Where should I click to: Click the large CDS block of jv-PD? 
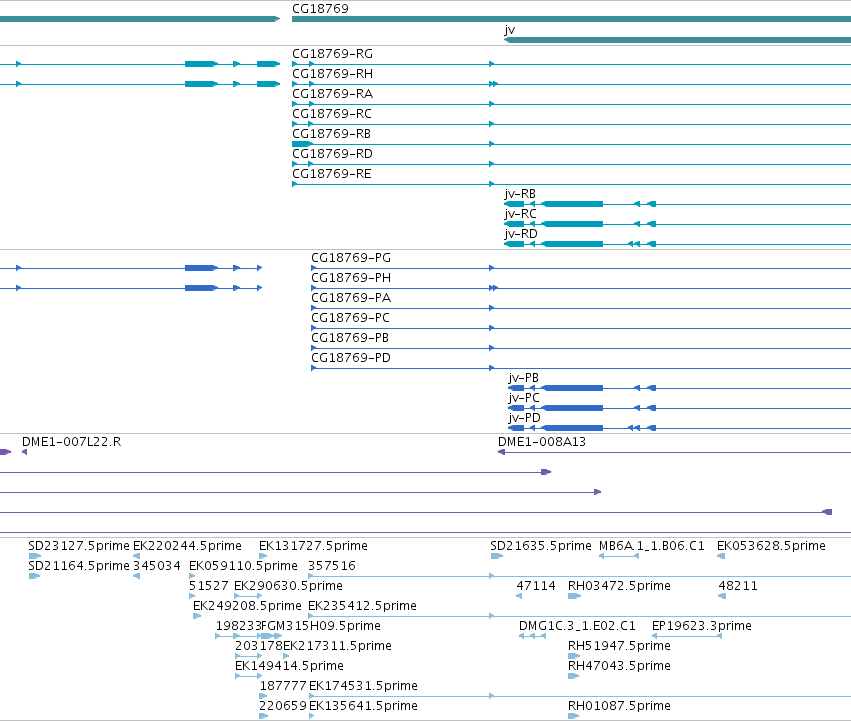coord(573,428)
